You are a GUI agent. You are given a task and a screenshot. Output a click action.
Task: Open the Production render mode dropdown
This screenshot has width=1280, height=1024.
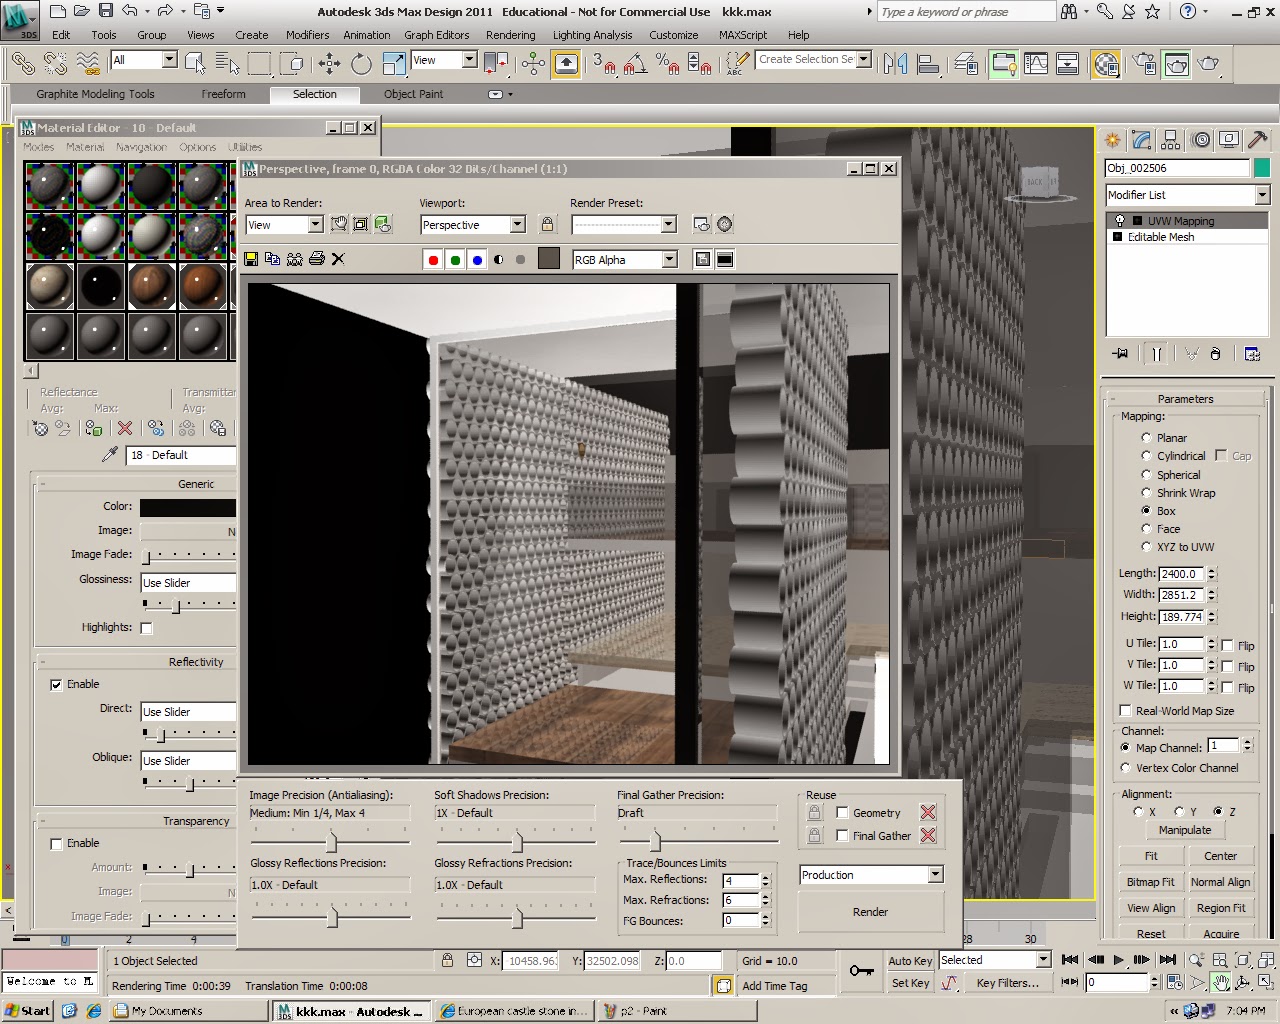935,875
